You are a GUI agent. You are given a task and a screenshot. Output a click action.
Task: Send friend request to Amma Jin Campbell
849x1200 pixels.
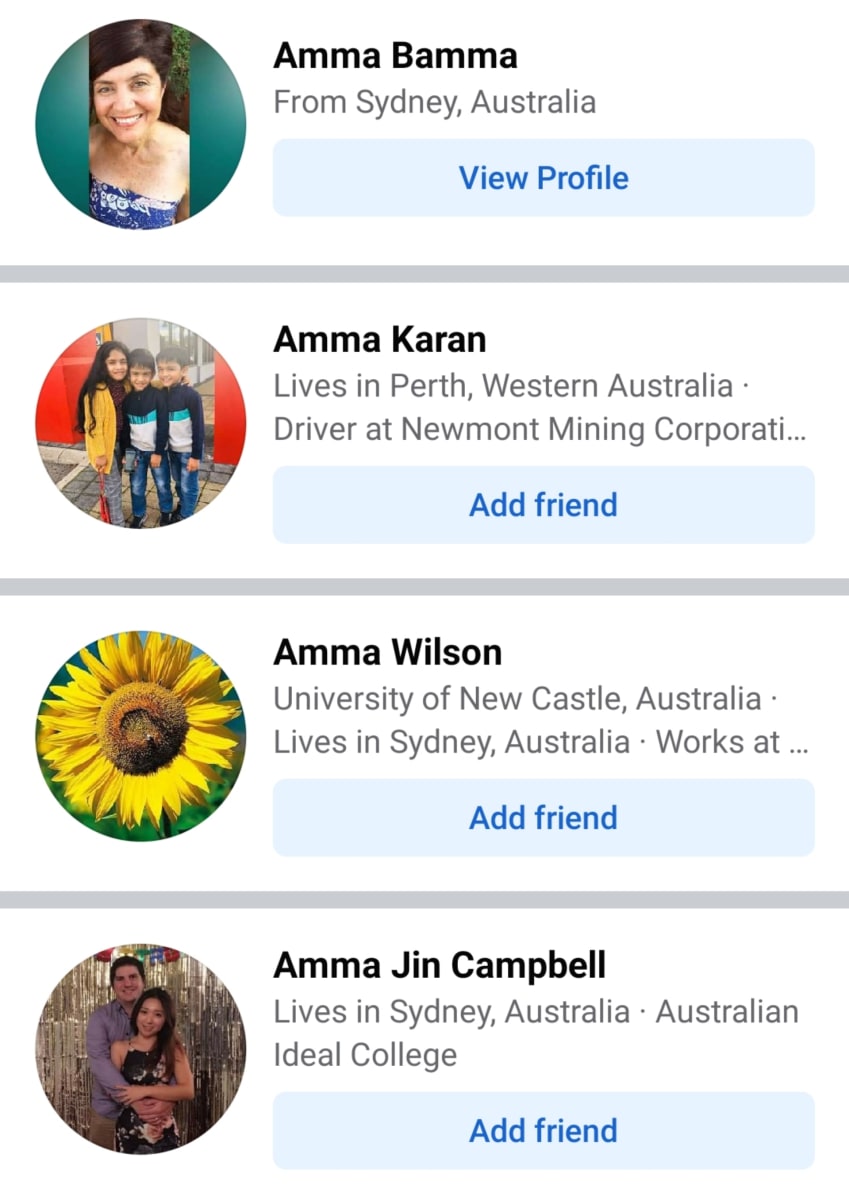point(544,1131)
